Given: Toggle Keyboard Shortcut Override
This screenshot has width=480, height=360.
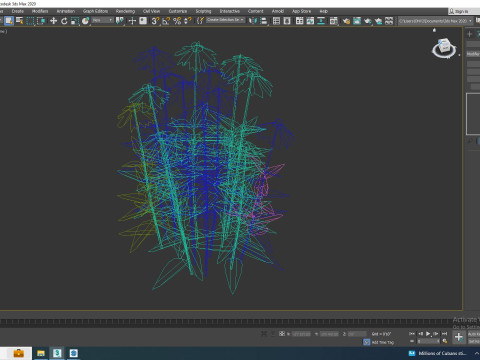Looking at the screenshot, I should (143, 21).
